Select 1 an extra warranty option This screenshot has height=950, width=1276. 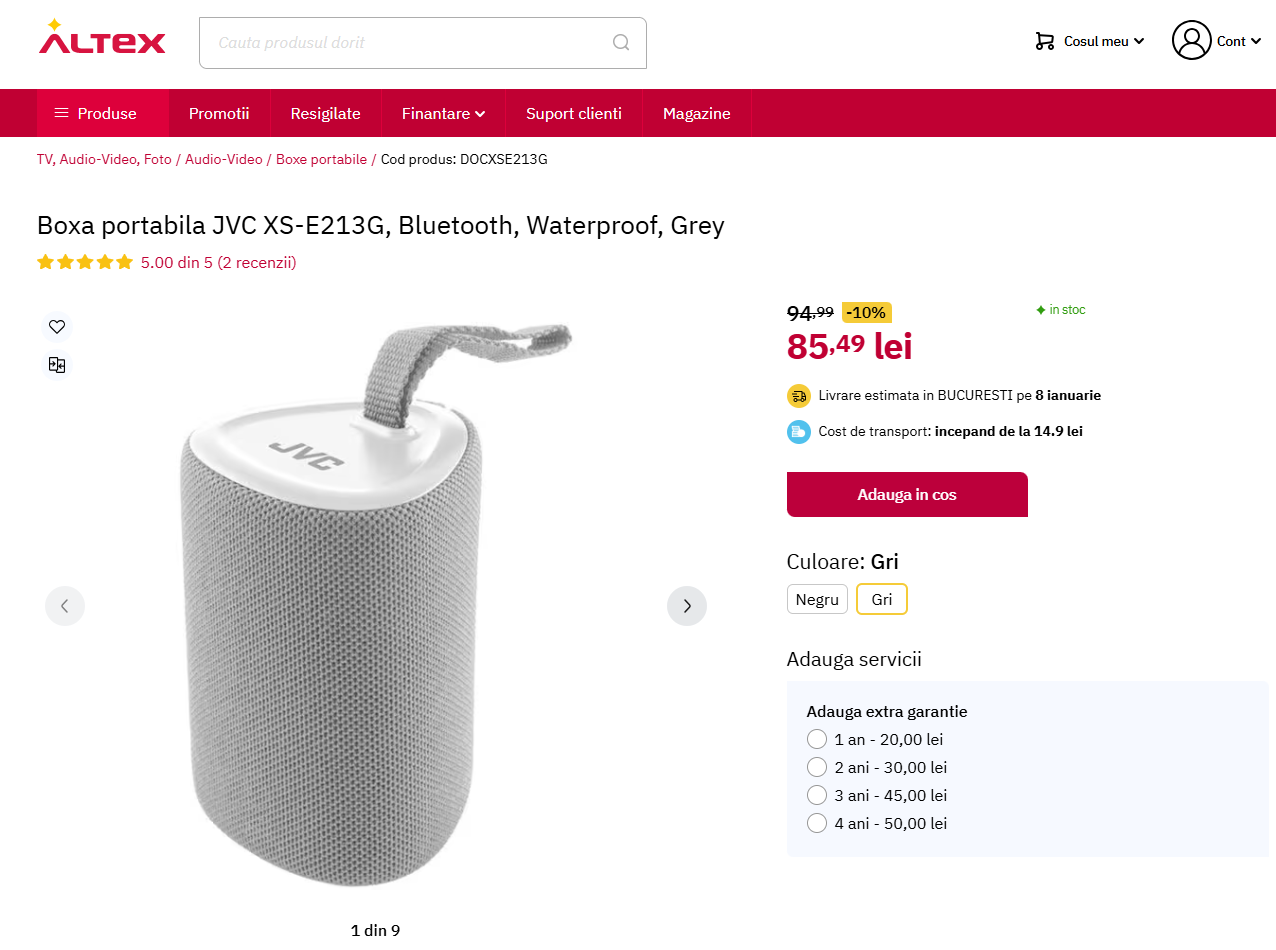pyautogui.click(x=817, y=739)
